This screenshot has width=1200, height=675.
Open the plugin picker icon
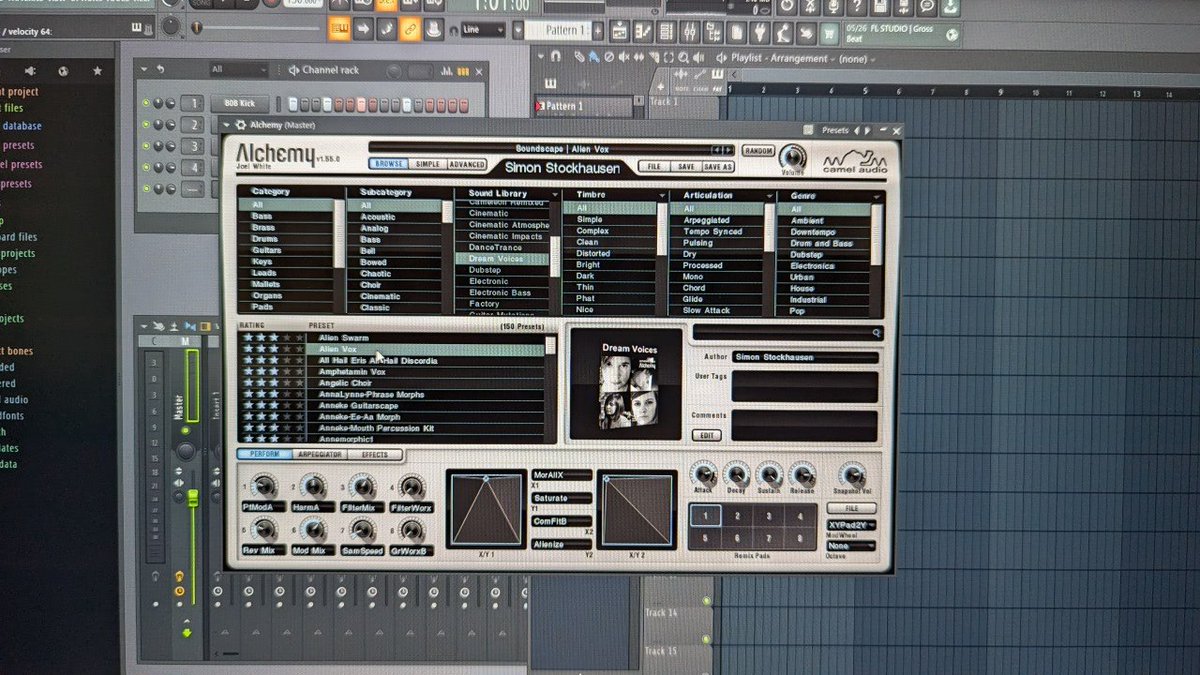tap(756, 30)
